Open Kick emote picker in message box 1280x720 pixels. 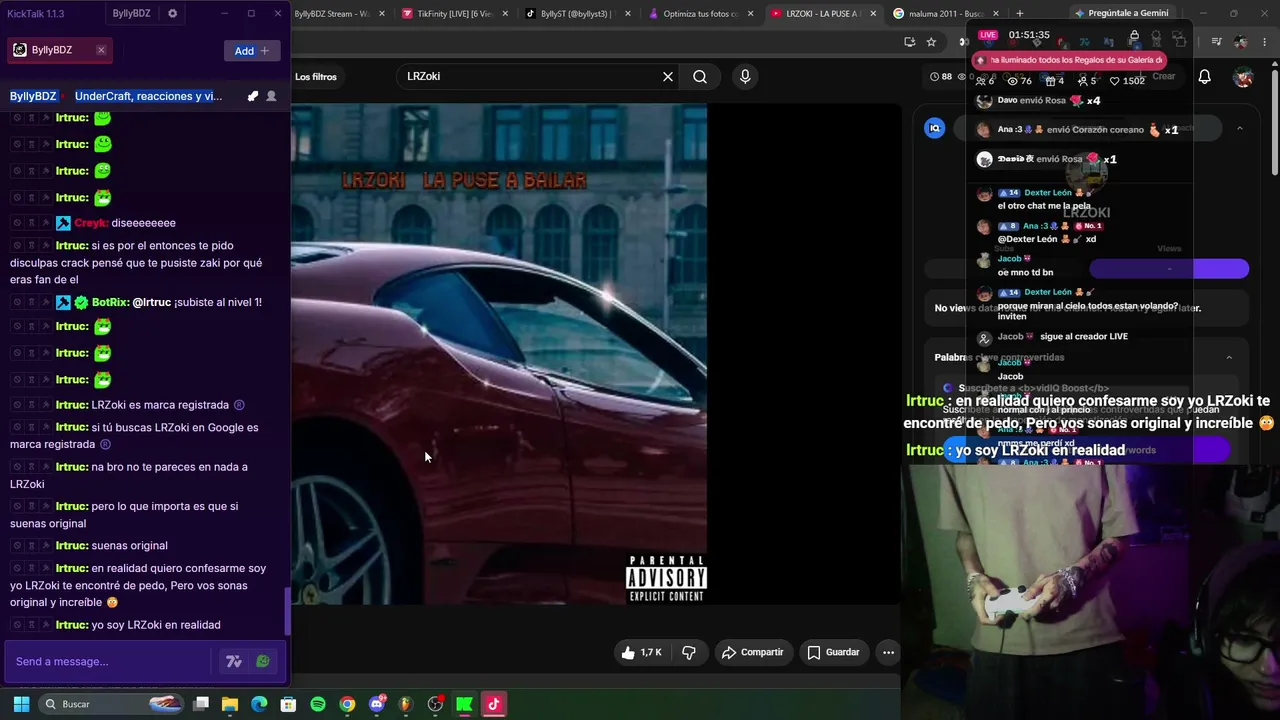point(263,661)
